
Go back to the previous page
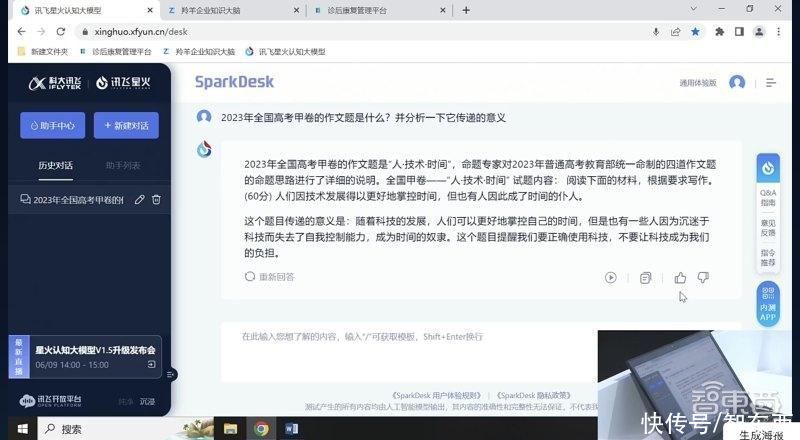point(21,32)
